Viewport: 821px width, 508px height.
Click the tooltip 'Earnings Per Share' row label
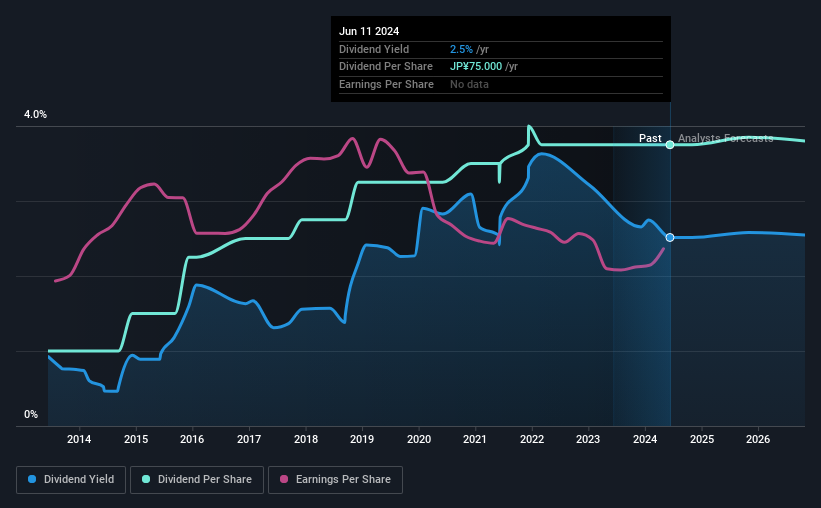click(386, 84)
